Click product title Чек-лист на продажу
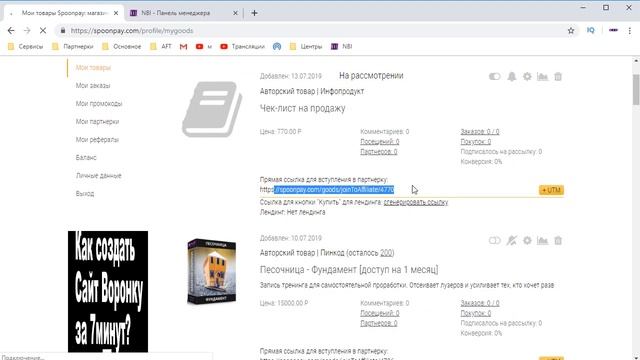The width and height of the screenshot is (640, 360). coord(302,108)
